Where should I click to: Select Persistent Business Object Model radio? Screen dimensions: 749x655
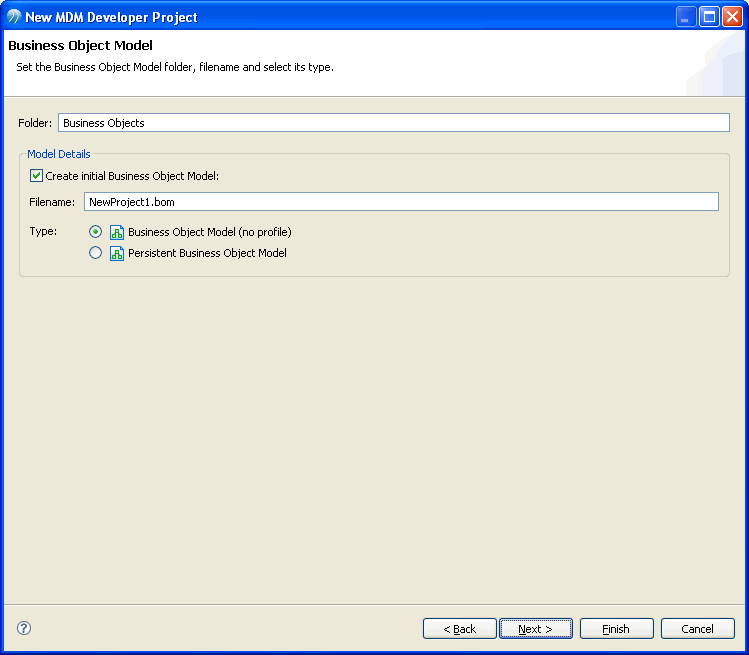[96, 252]
